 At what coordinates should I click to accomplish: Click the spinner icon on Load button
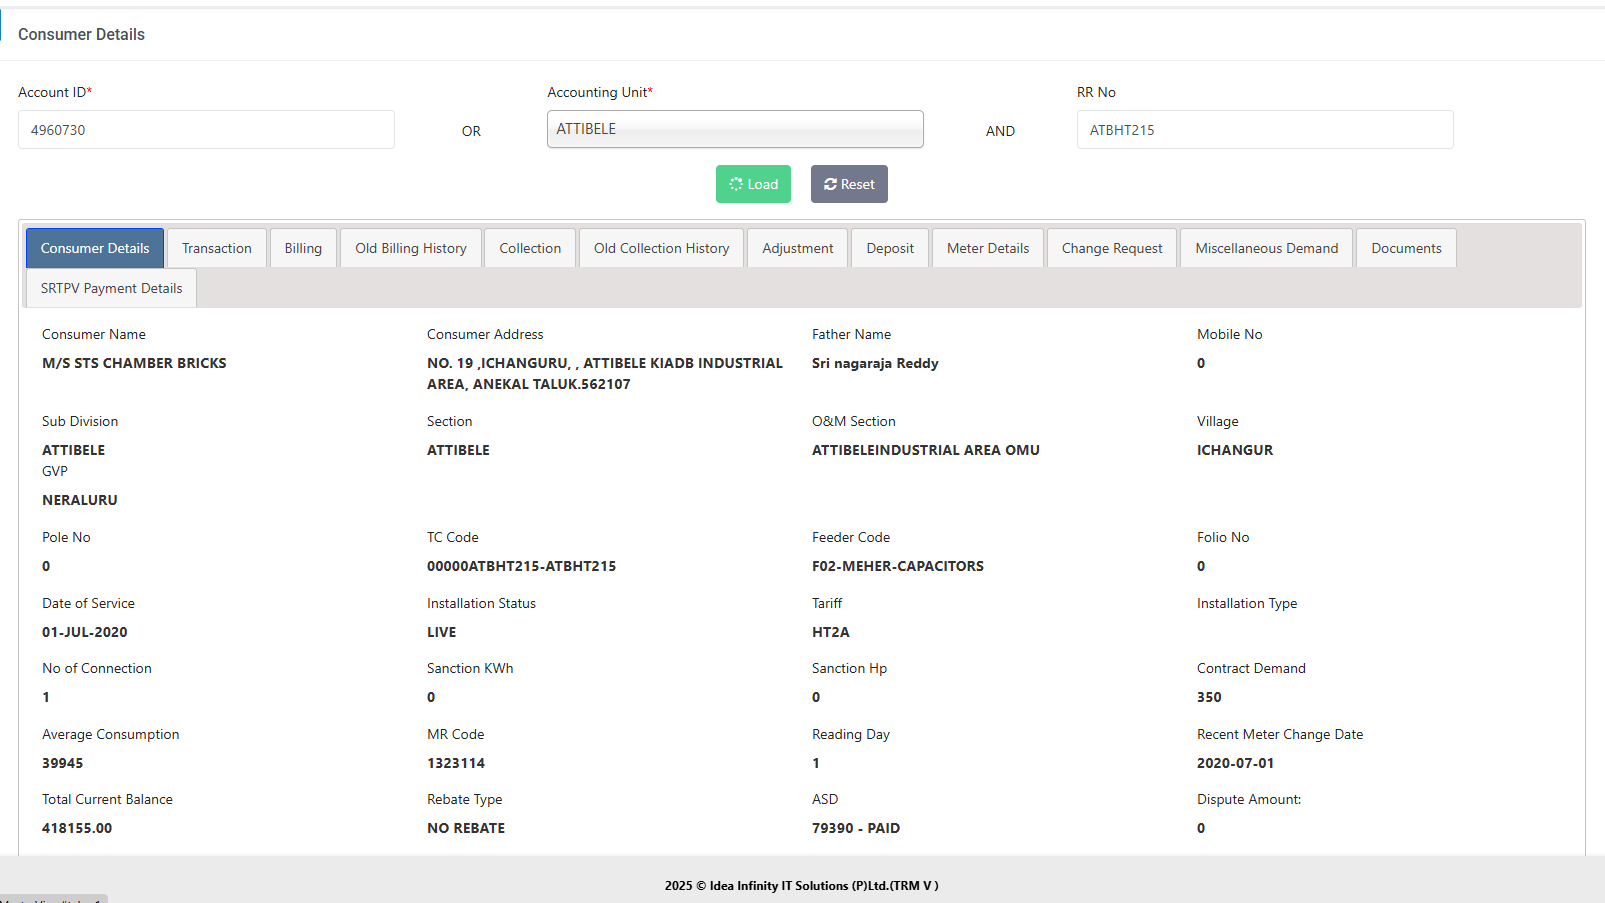[736, 184]
